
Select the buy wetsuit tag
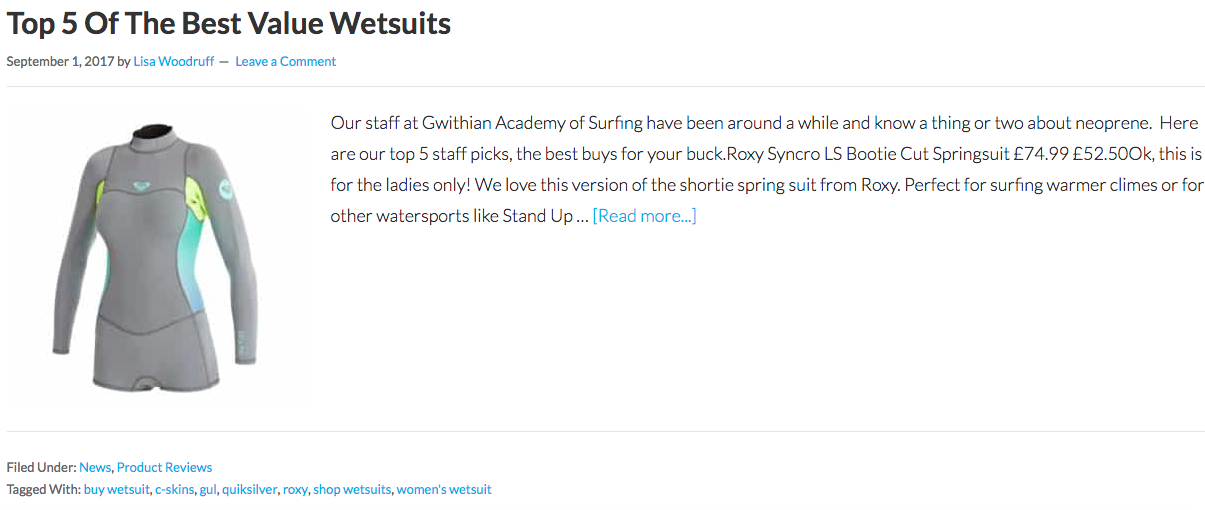point(116,490)
